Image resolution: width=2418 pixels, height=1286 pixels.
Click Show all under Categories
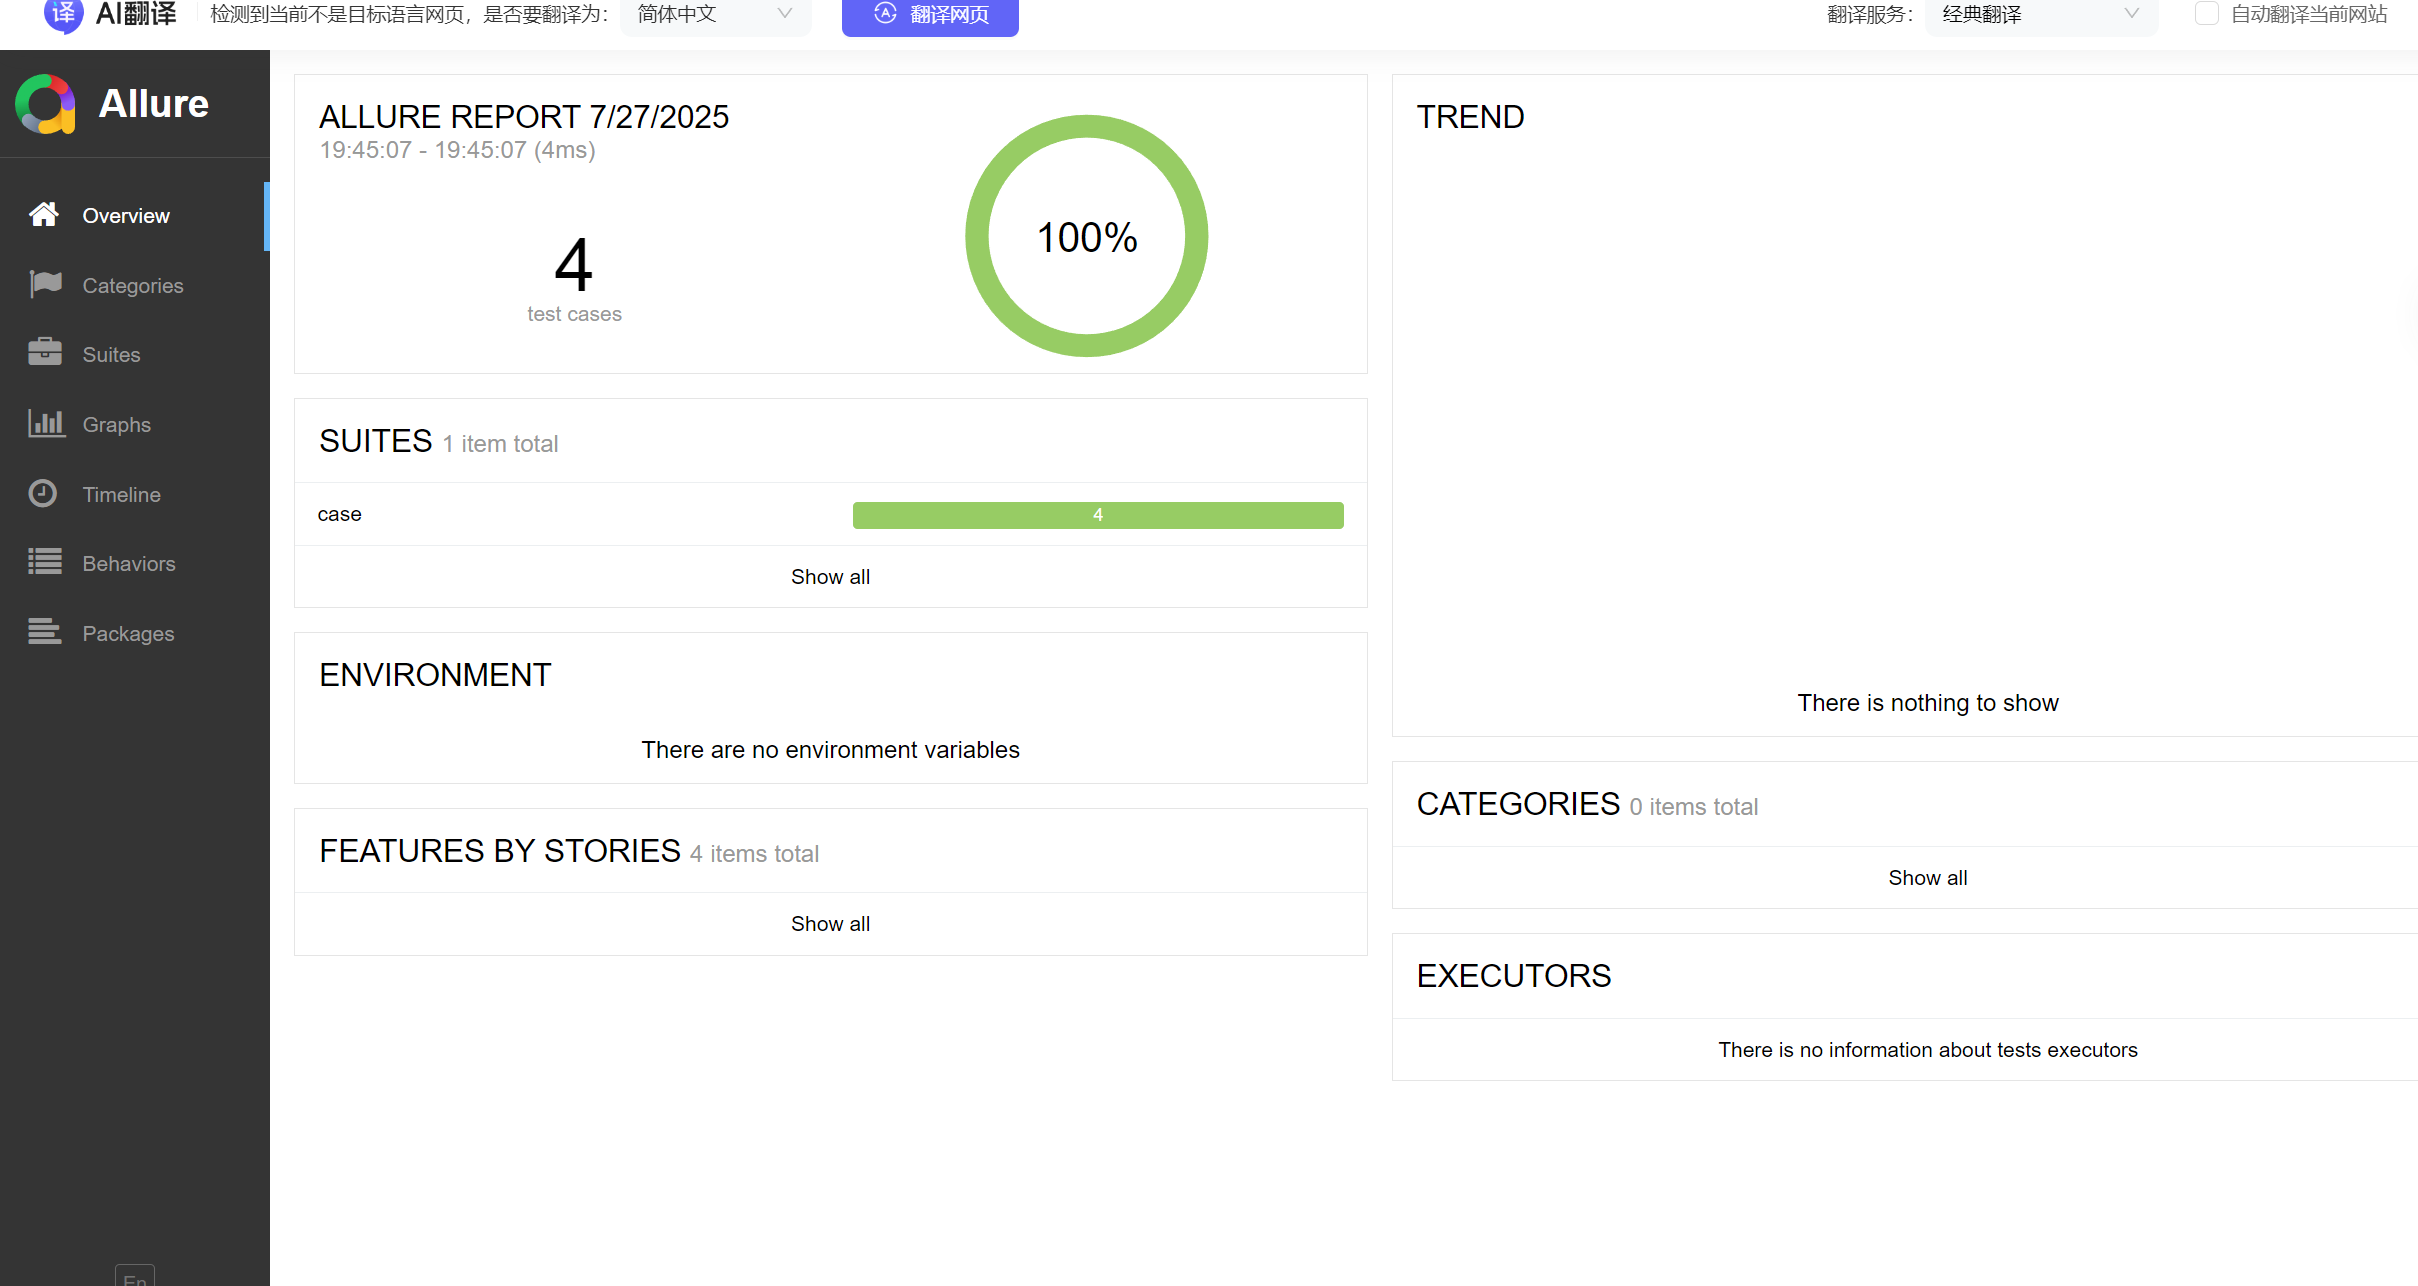click(1928, 878)
